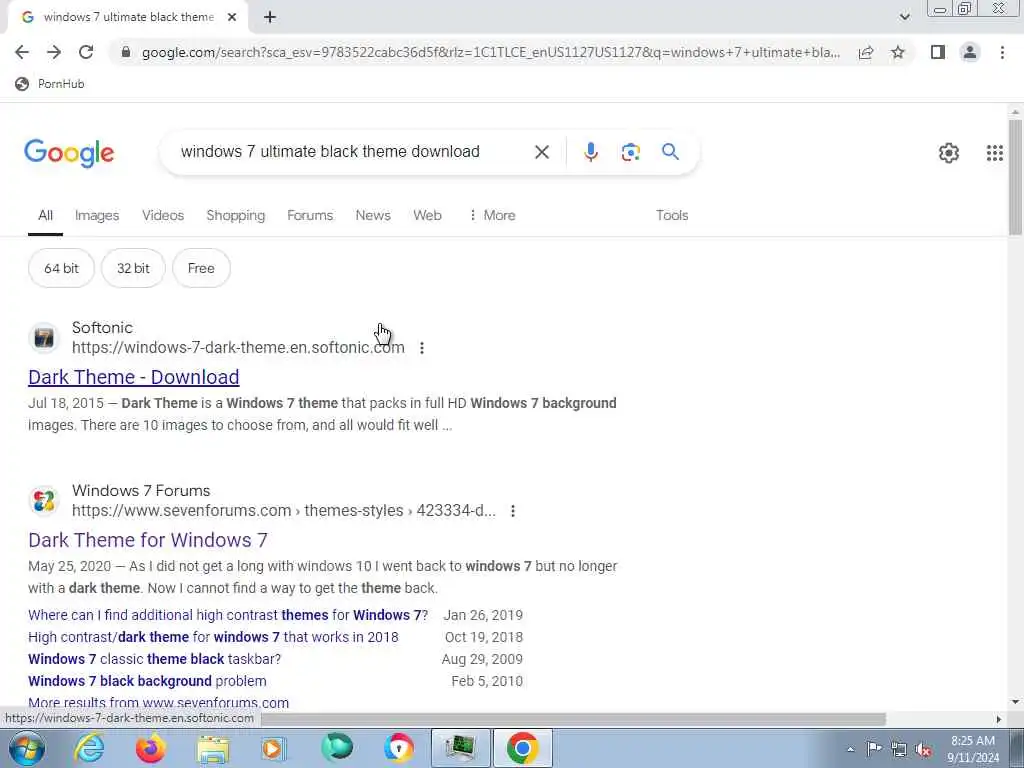Screen dimensions: 1024x768
Task: Expand the More search filters
Action: [x=492, y=216]
